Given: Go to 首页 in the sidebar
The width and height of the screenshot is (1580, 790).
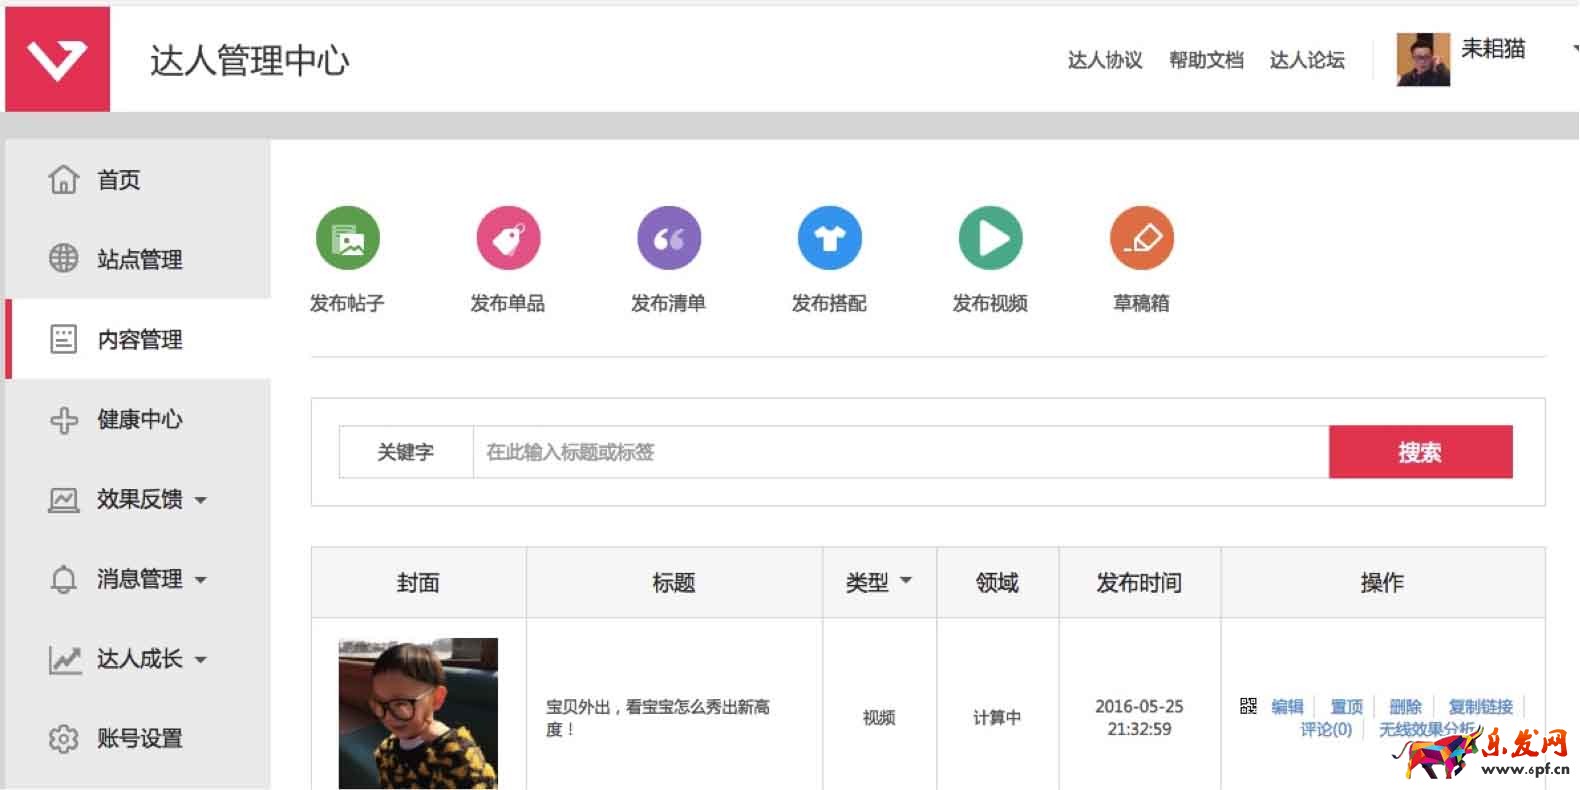Looking at the screenshot, I should 118,180.
